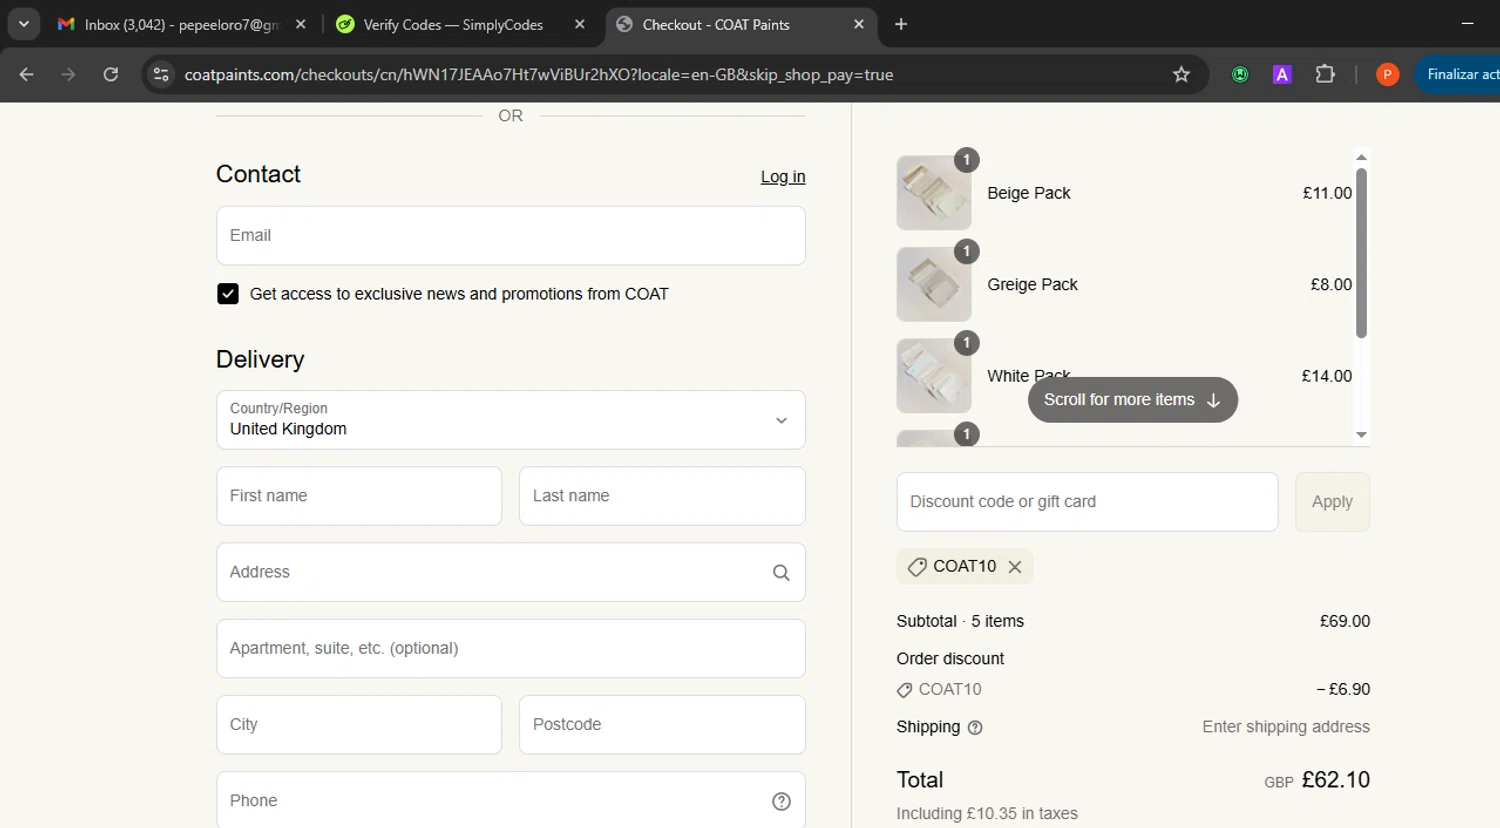Click the address bar URL

(539, 75)
